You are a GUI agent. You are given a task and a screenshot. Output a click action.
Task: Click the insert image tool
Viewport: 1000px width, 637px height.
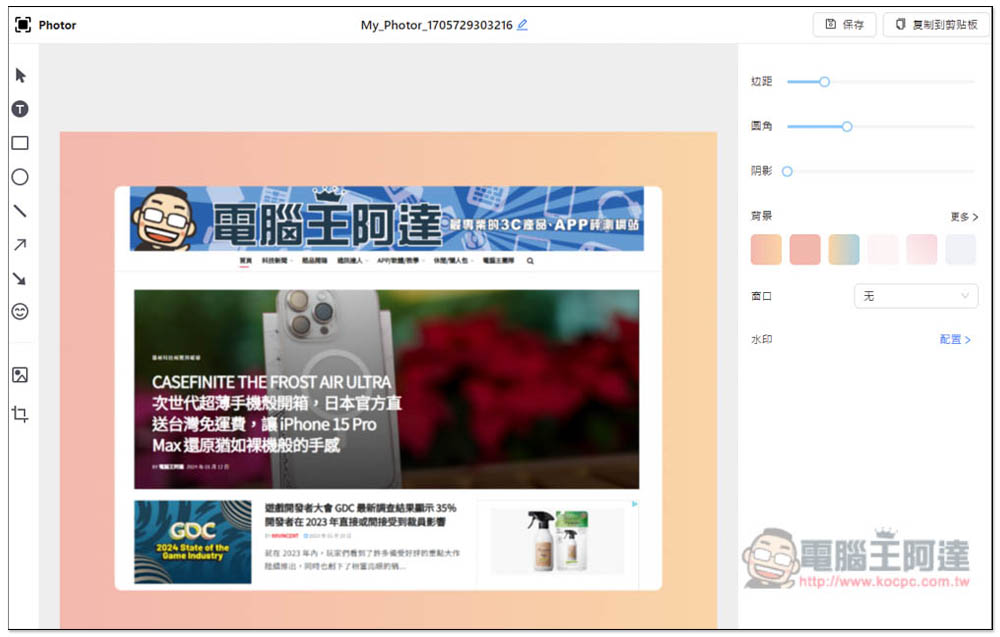click(x=20, y=375)
